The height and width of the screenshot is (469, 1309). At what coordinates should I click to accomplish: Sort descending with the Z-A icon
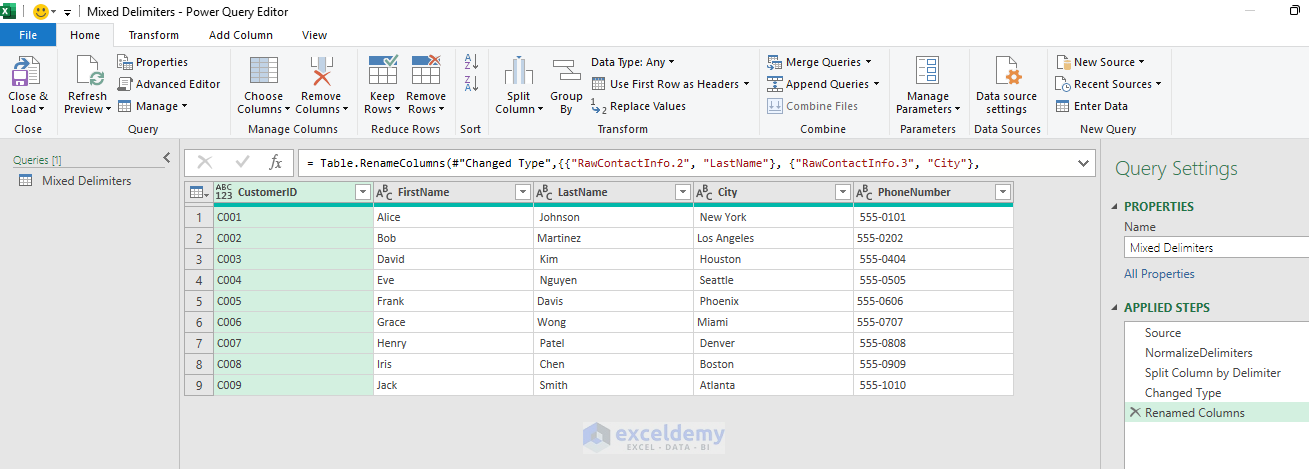click(471, 84)
